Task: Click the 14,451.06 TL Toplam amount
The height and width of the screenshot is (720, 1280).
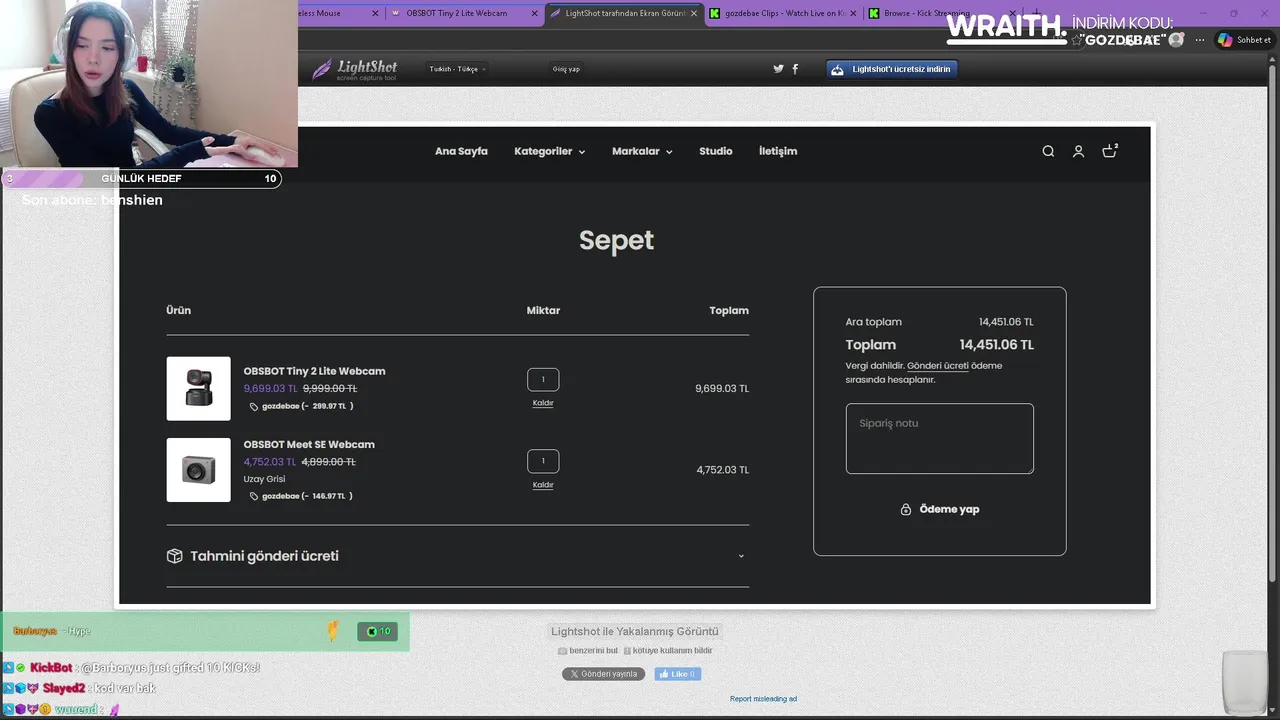Action: click(x=996, y=345)
